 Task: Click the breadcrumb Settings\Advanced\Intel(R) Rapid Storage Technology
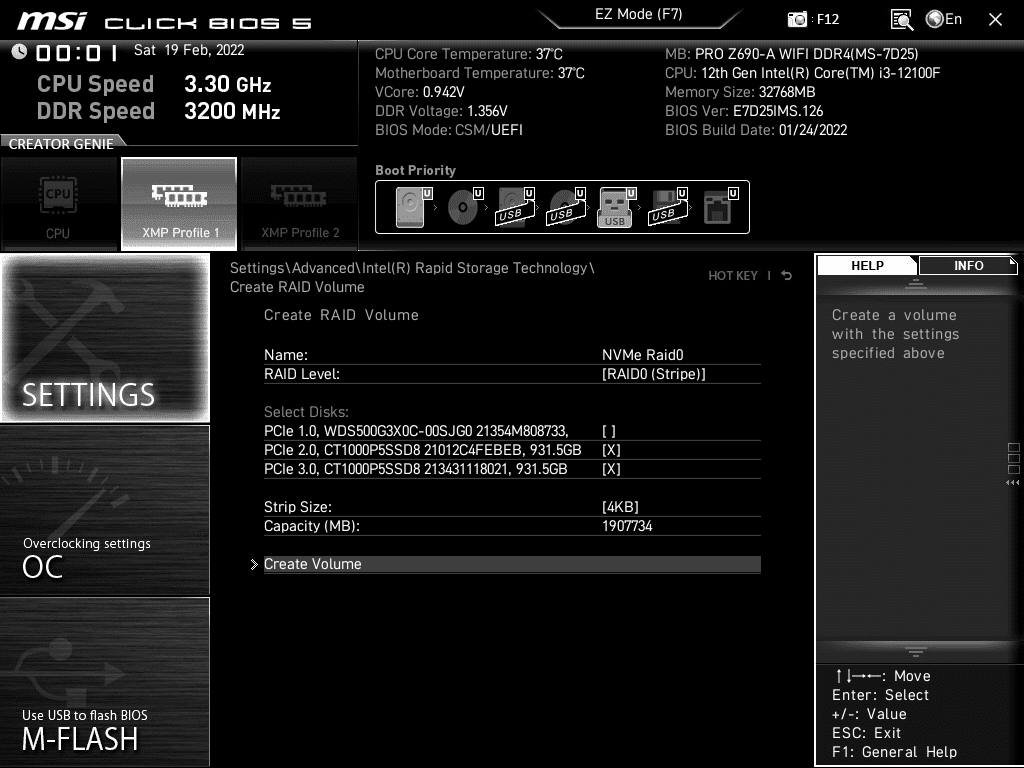pyautogui.click(x=412, y=268)
